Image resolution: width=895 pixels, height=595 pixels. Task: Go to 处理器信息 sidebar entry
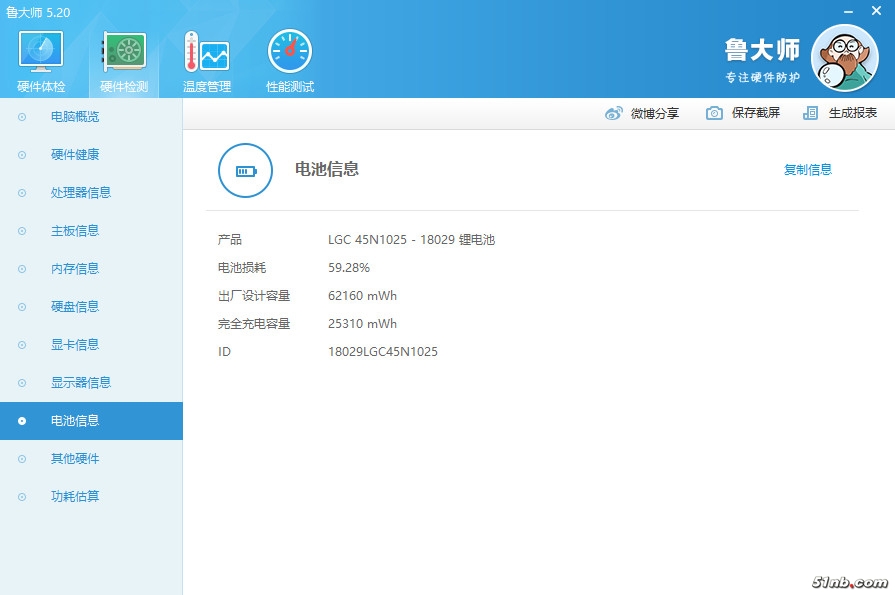click(x=81, y=193)
